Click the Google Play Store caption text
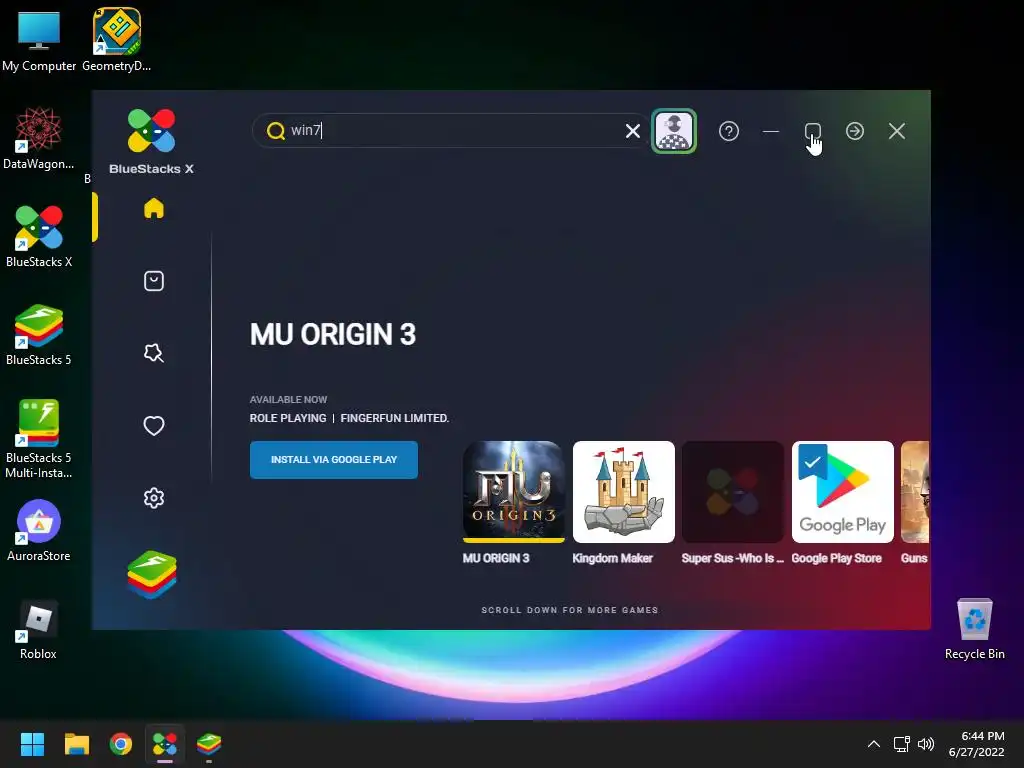The height and width of the screenshot is (768, 1024). [836, 558]
